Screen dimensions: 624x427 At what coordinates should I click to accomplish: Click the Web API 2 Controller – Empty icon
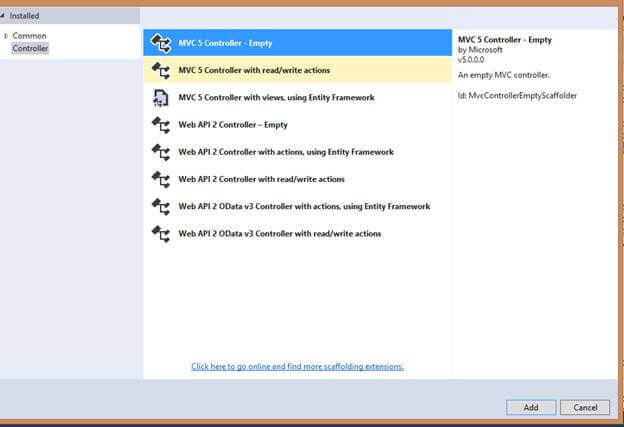(161, 125)
